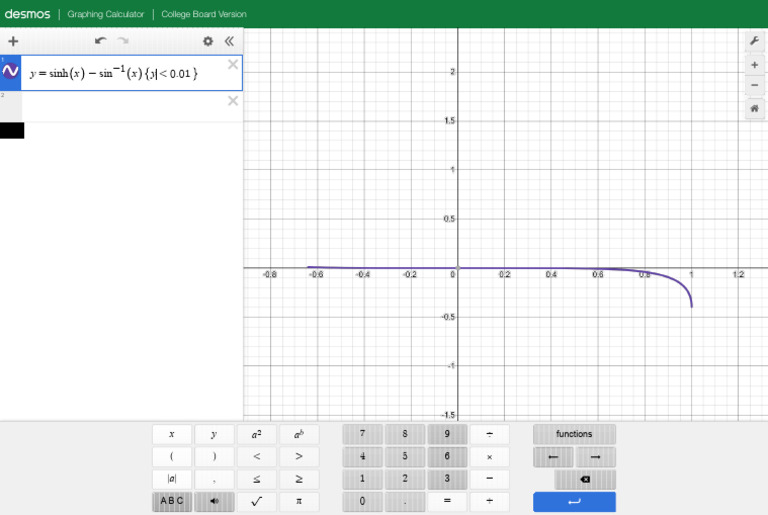Reset graph to default home view
Image resolution: width=768 pixels, height=515 pixels.
(754, 108)
